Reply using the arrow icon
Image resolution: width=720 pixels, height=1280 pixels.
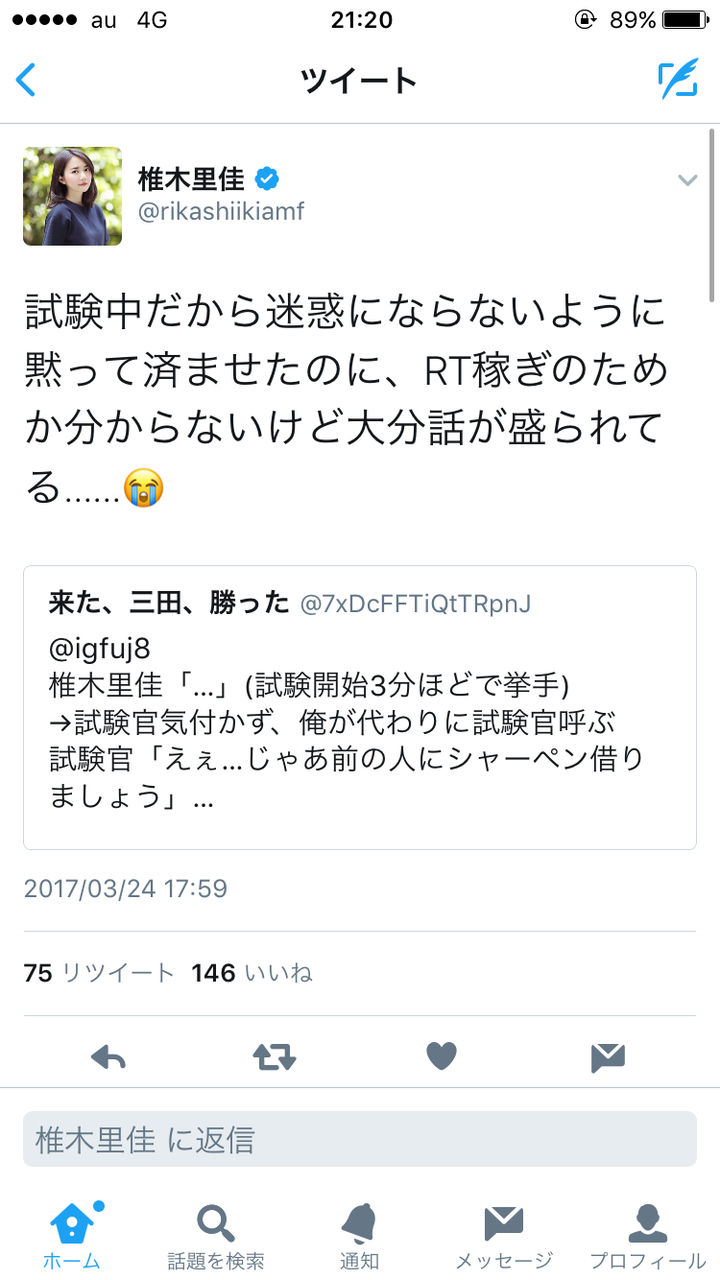click(x=108, y=1056)
